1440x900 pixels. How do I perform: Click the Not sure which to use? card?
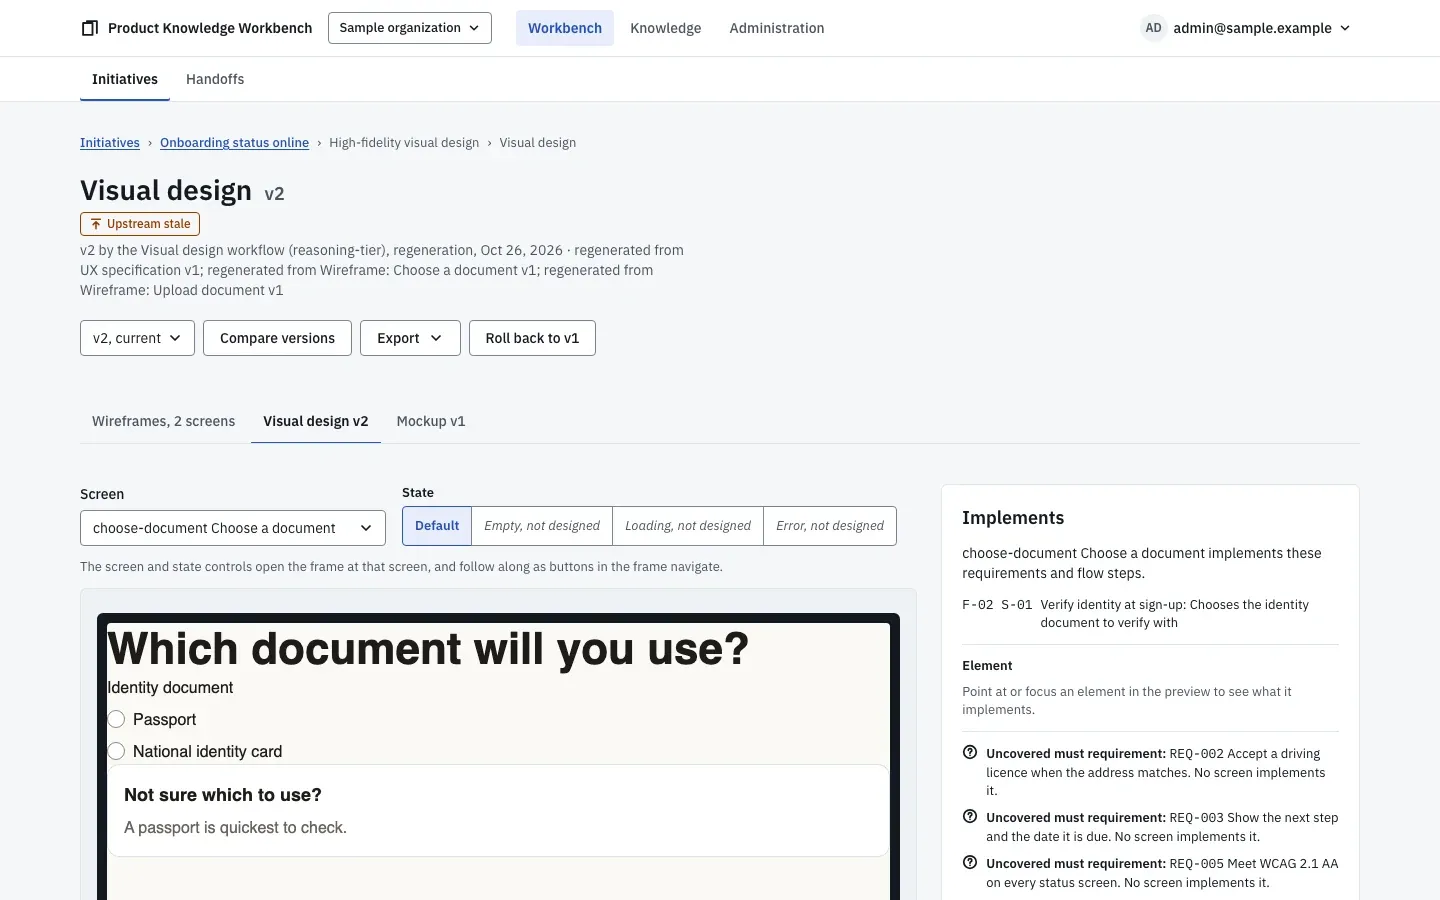pyautogui.click(x=498, y=811)
